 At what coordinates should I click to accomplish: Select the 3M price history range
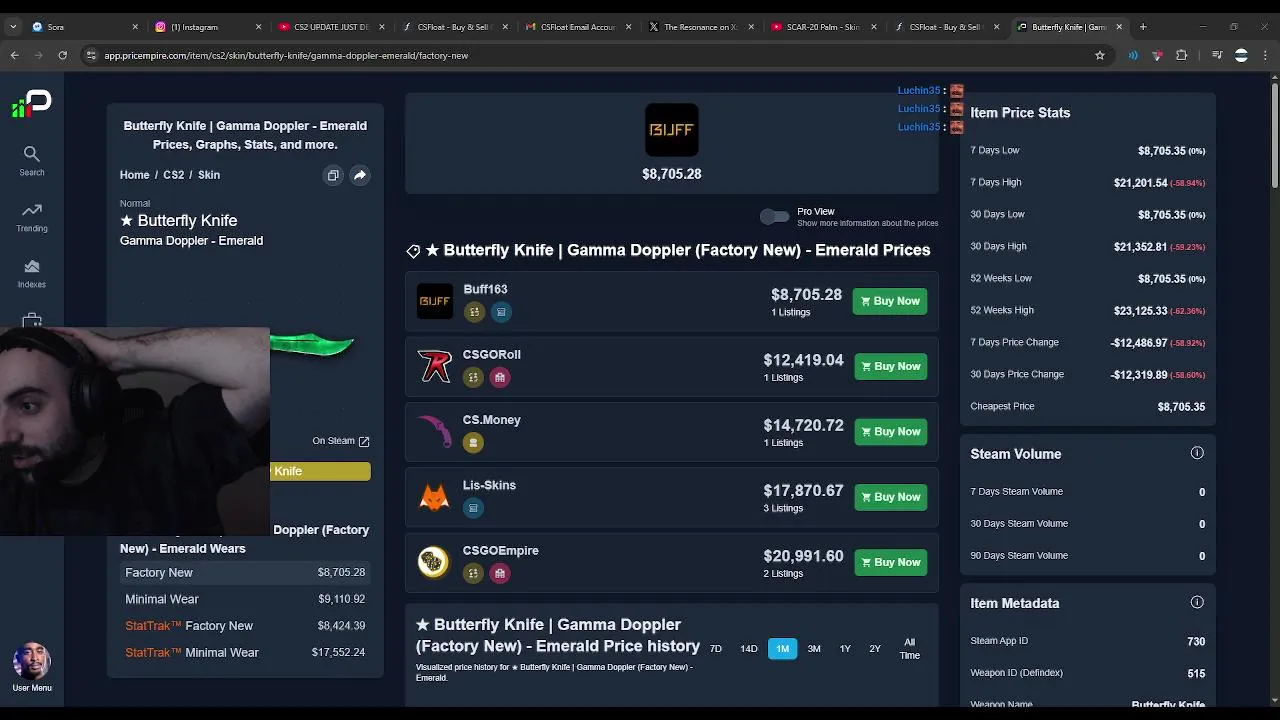[814, 649]
